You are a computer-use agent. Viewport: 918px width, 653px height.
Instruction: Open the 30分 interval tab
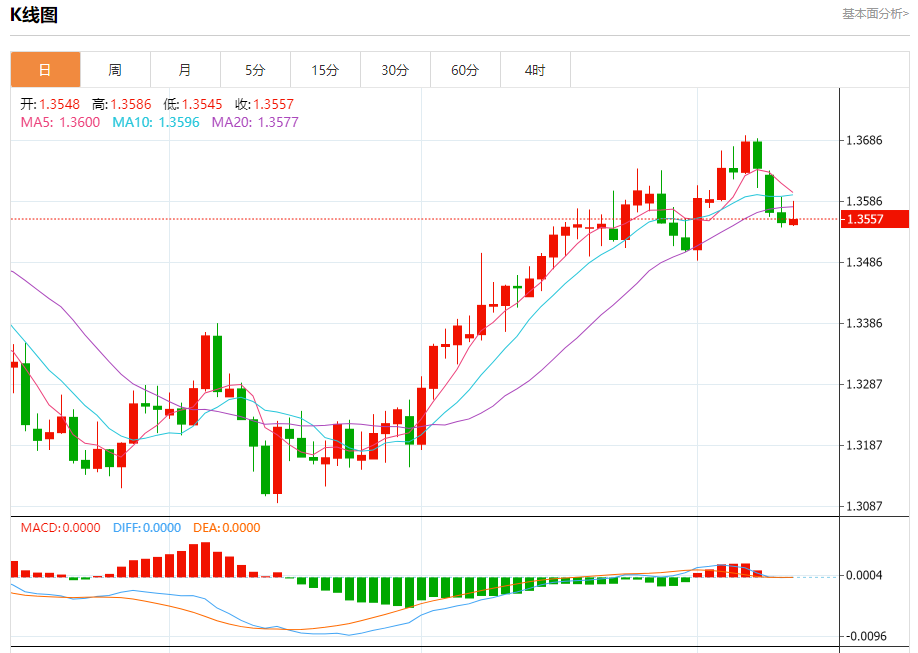coord(395,70)
